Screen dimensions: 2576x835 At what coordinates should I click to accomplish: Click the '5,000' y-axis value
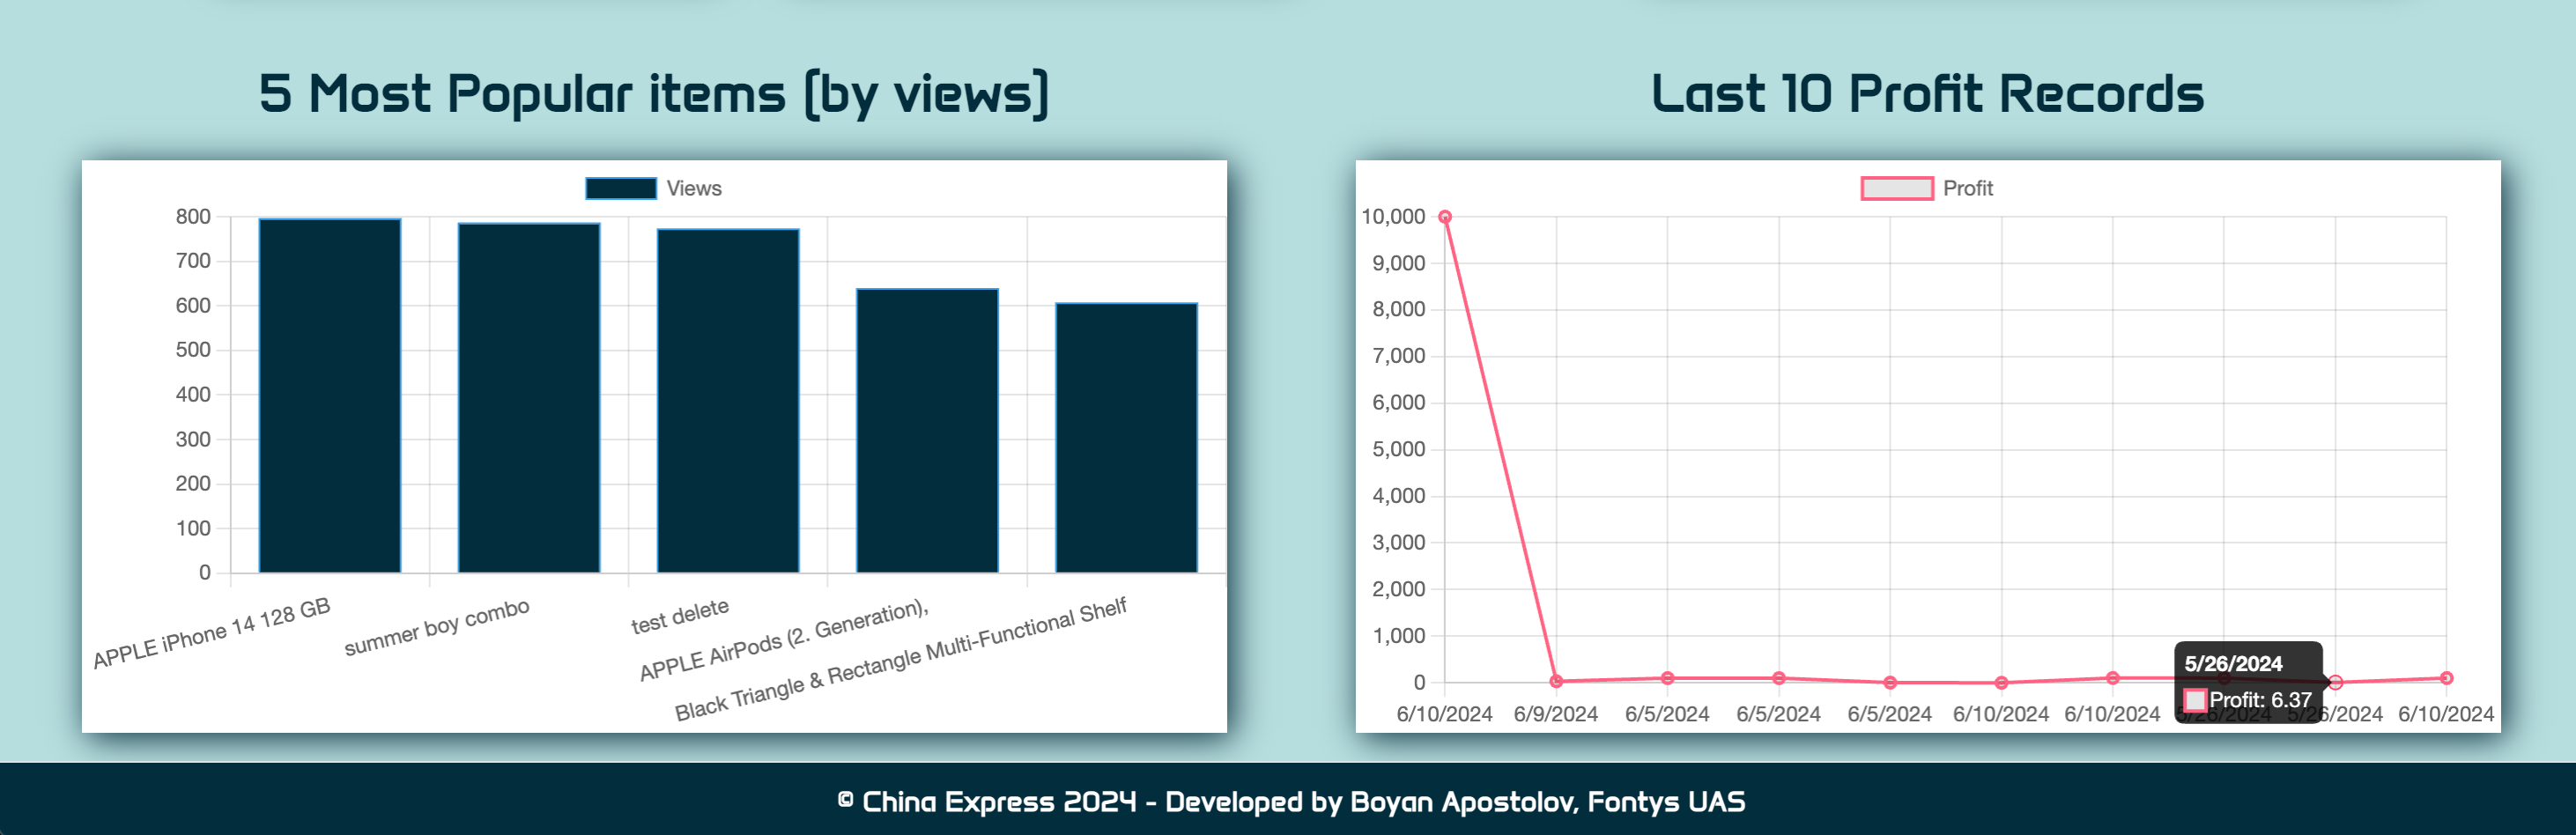click(x=1399, y=449)
